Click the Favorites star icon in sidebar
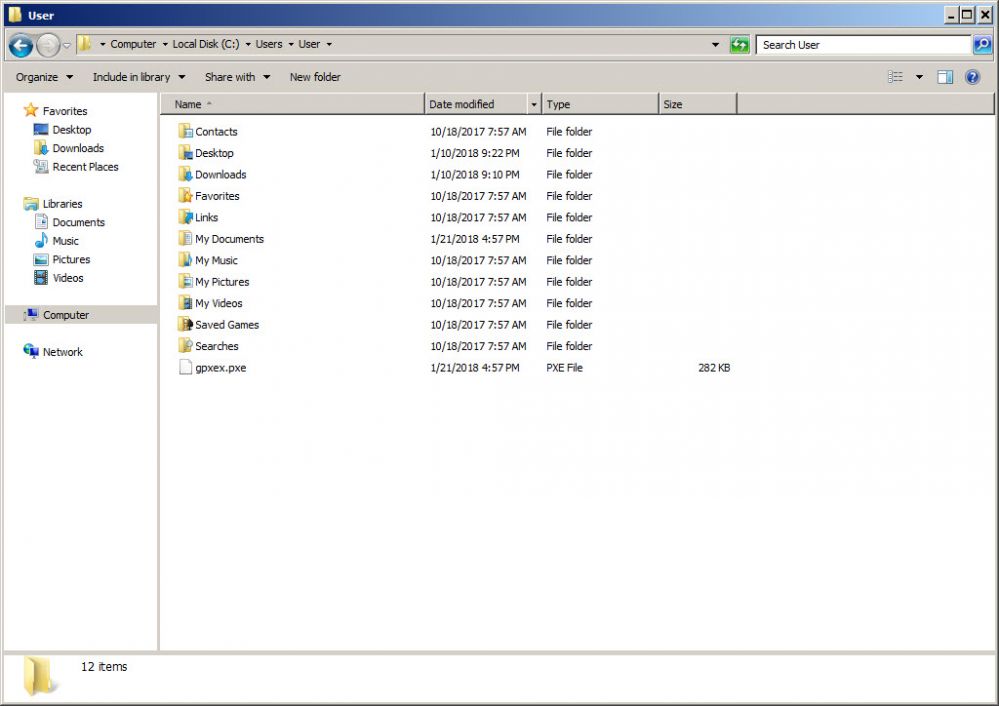This screenshot has width=999, height=706. pos(31,110)
